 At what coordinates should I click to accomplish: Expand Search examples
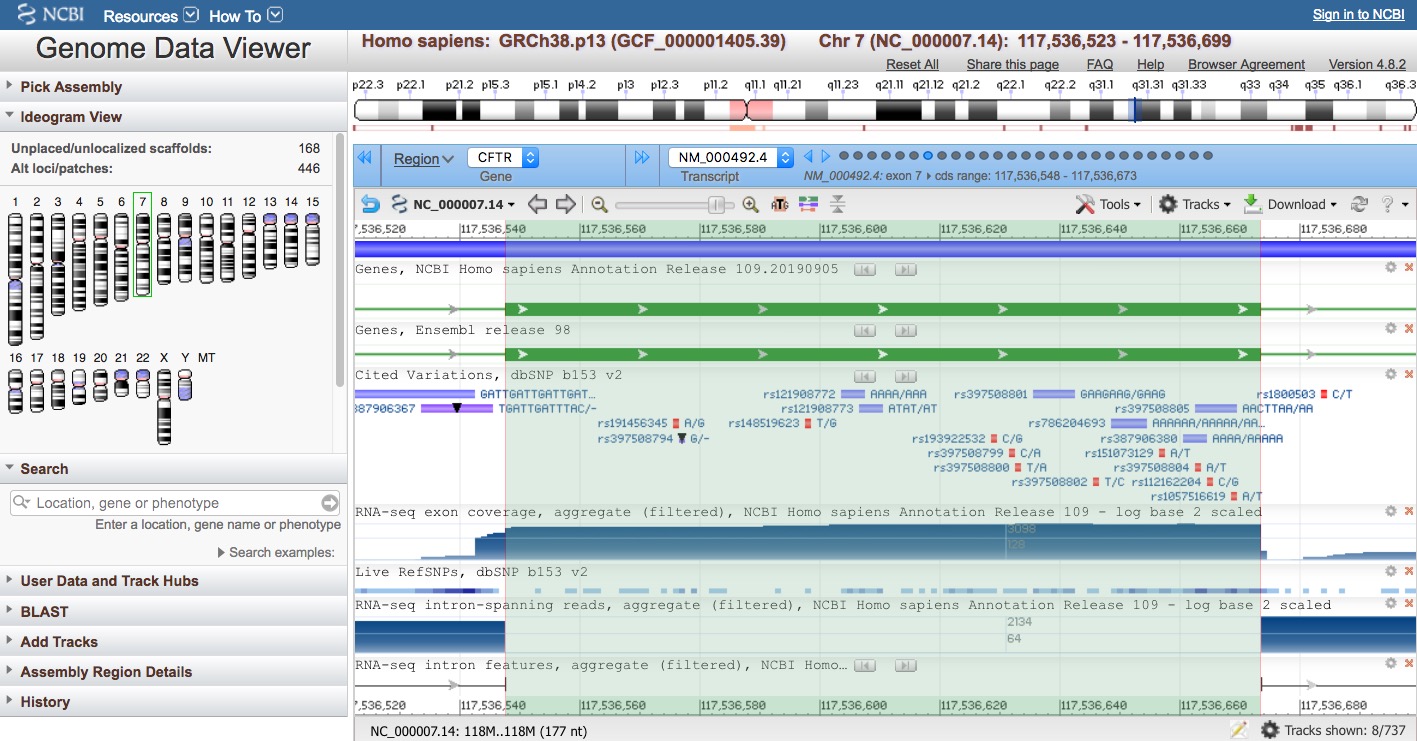click(276, 552)
